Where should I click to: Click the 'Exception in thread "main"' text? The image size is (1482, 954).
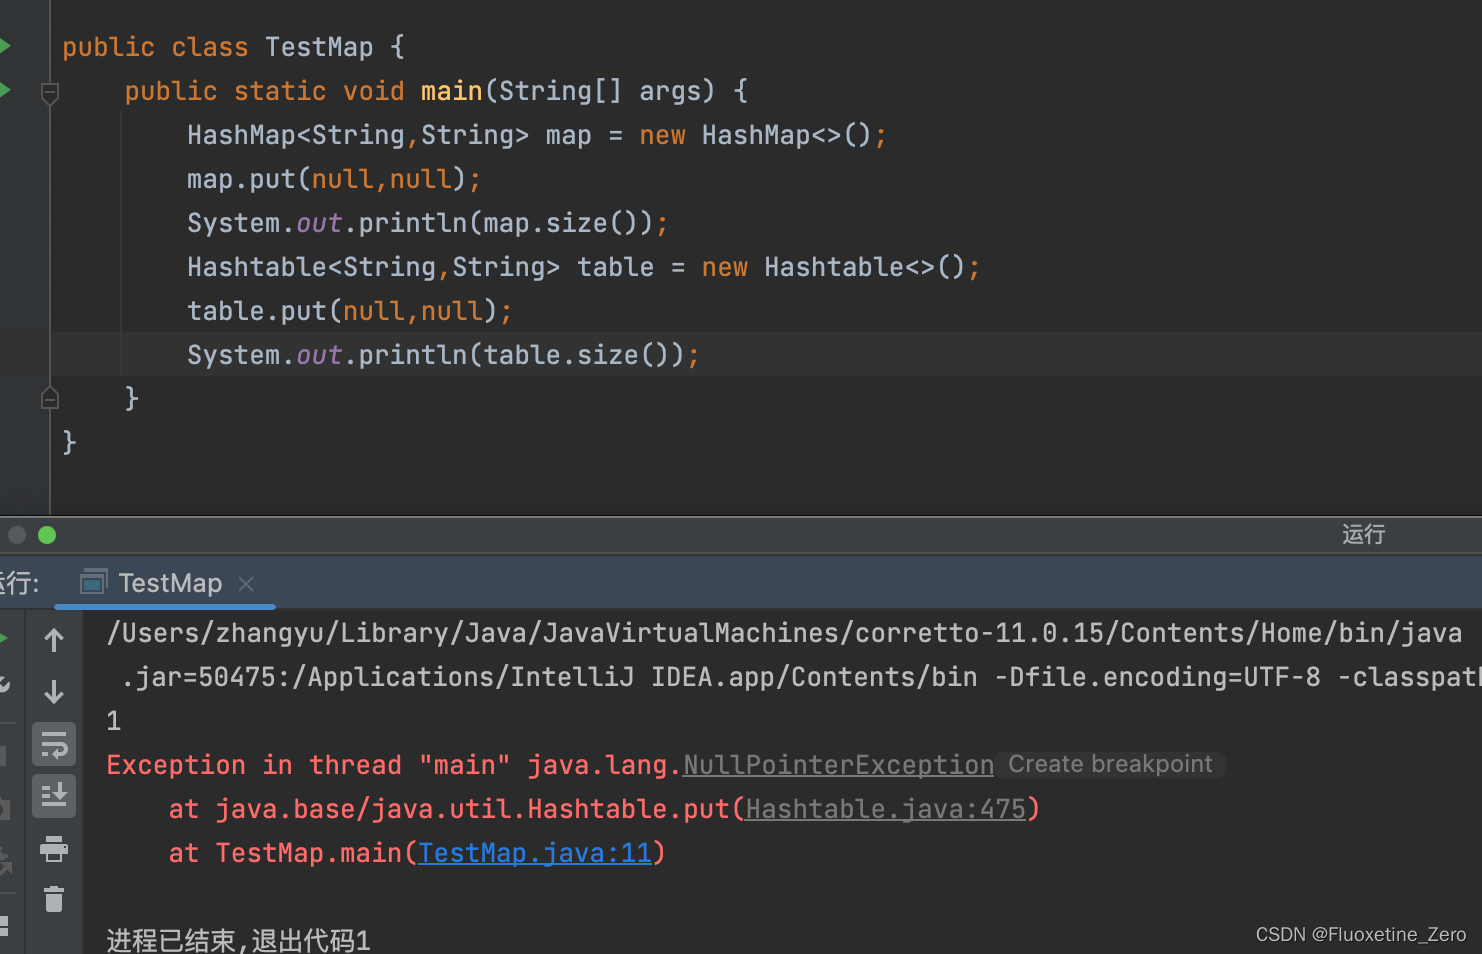pos(309,765)
